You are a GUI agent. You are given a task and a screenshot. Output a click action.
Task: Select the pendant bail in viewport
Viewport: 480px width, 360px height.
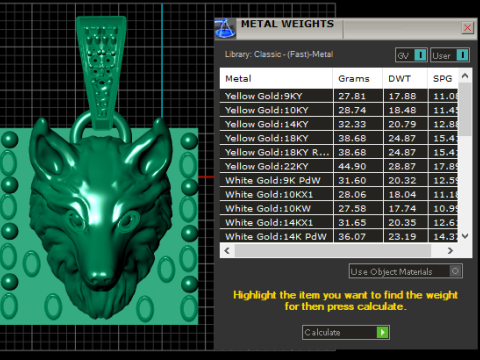[x=102, y=72]
